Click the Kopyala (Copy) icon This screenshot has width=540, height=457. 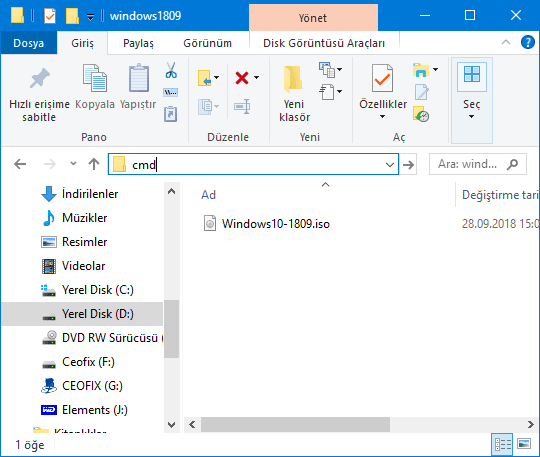point(95,78)
